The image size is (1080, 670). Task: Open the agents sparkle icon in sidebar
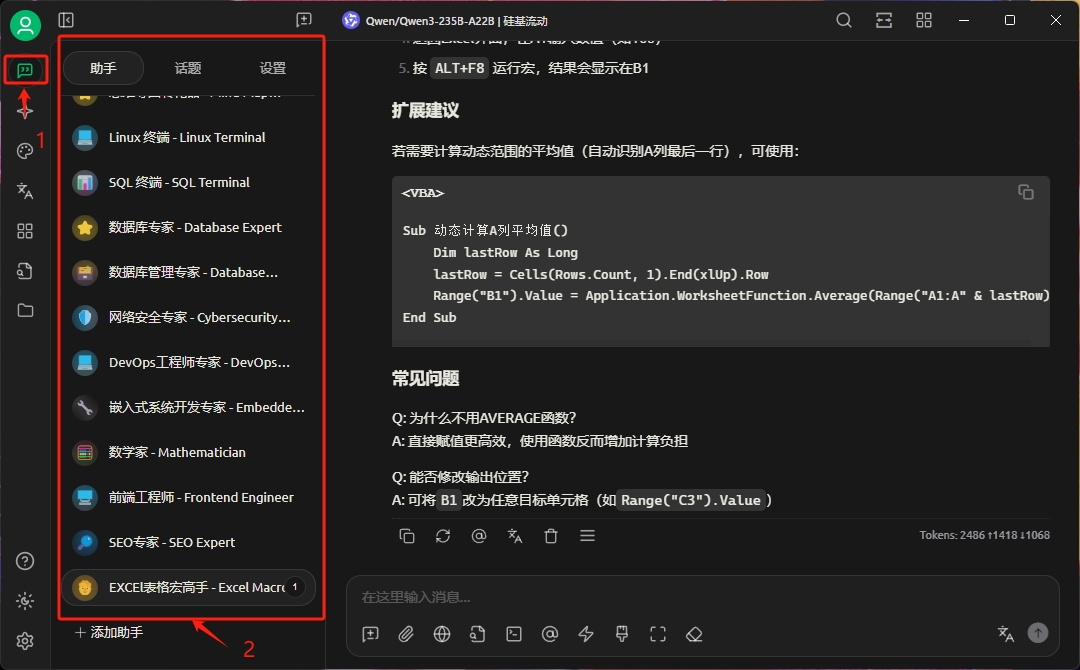(x=25, y=110)
